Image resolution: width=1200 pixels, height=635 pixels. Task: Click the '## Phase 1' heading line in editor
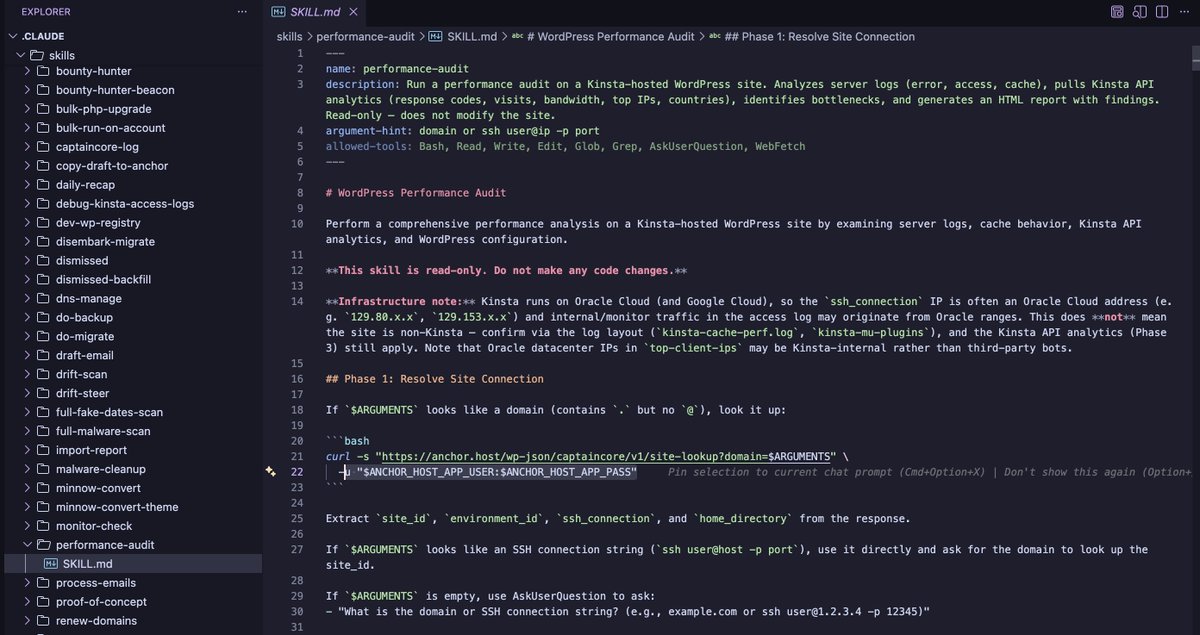pyautogui.click(x=435, y=379)
